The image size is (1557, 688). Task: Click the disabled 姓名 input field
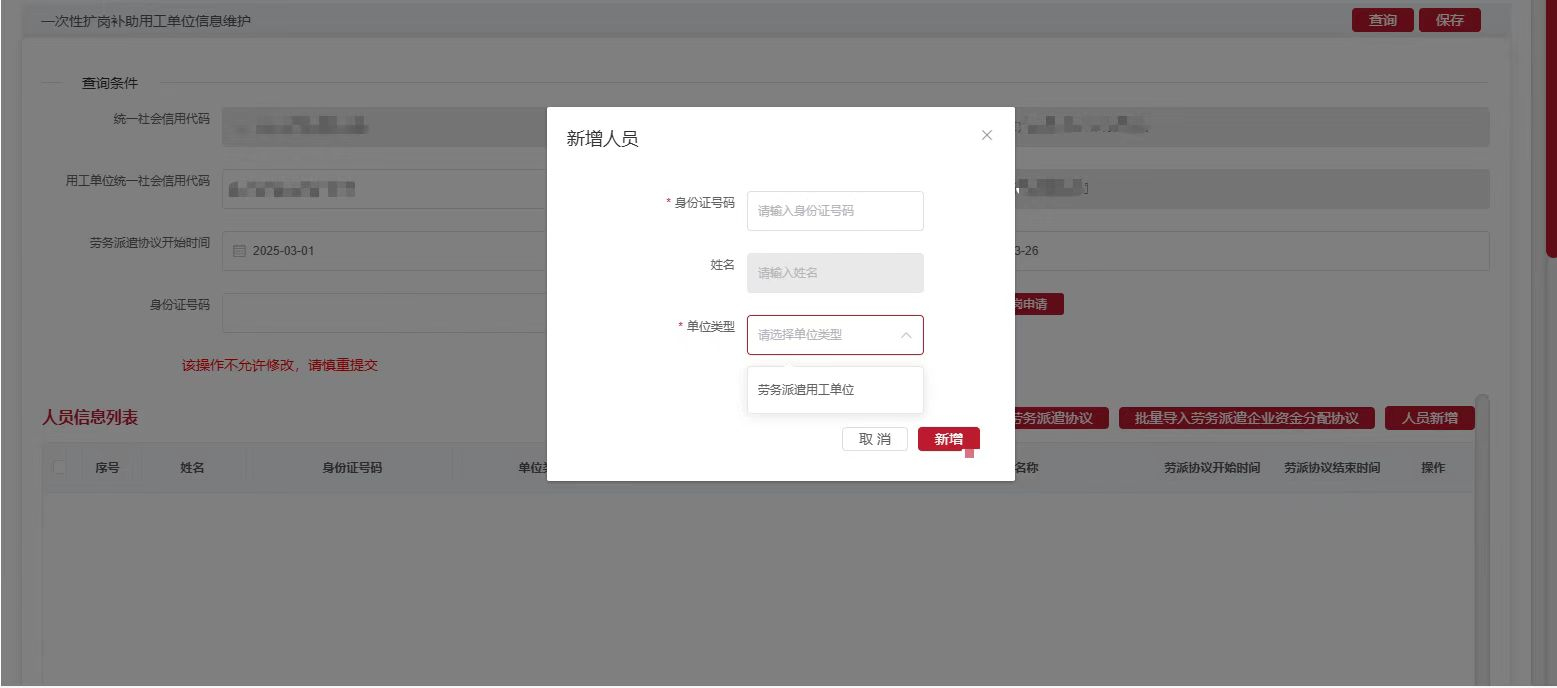tap(834, 272)
